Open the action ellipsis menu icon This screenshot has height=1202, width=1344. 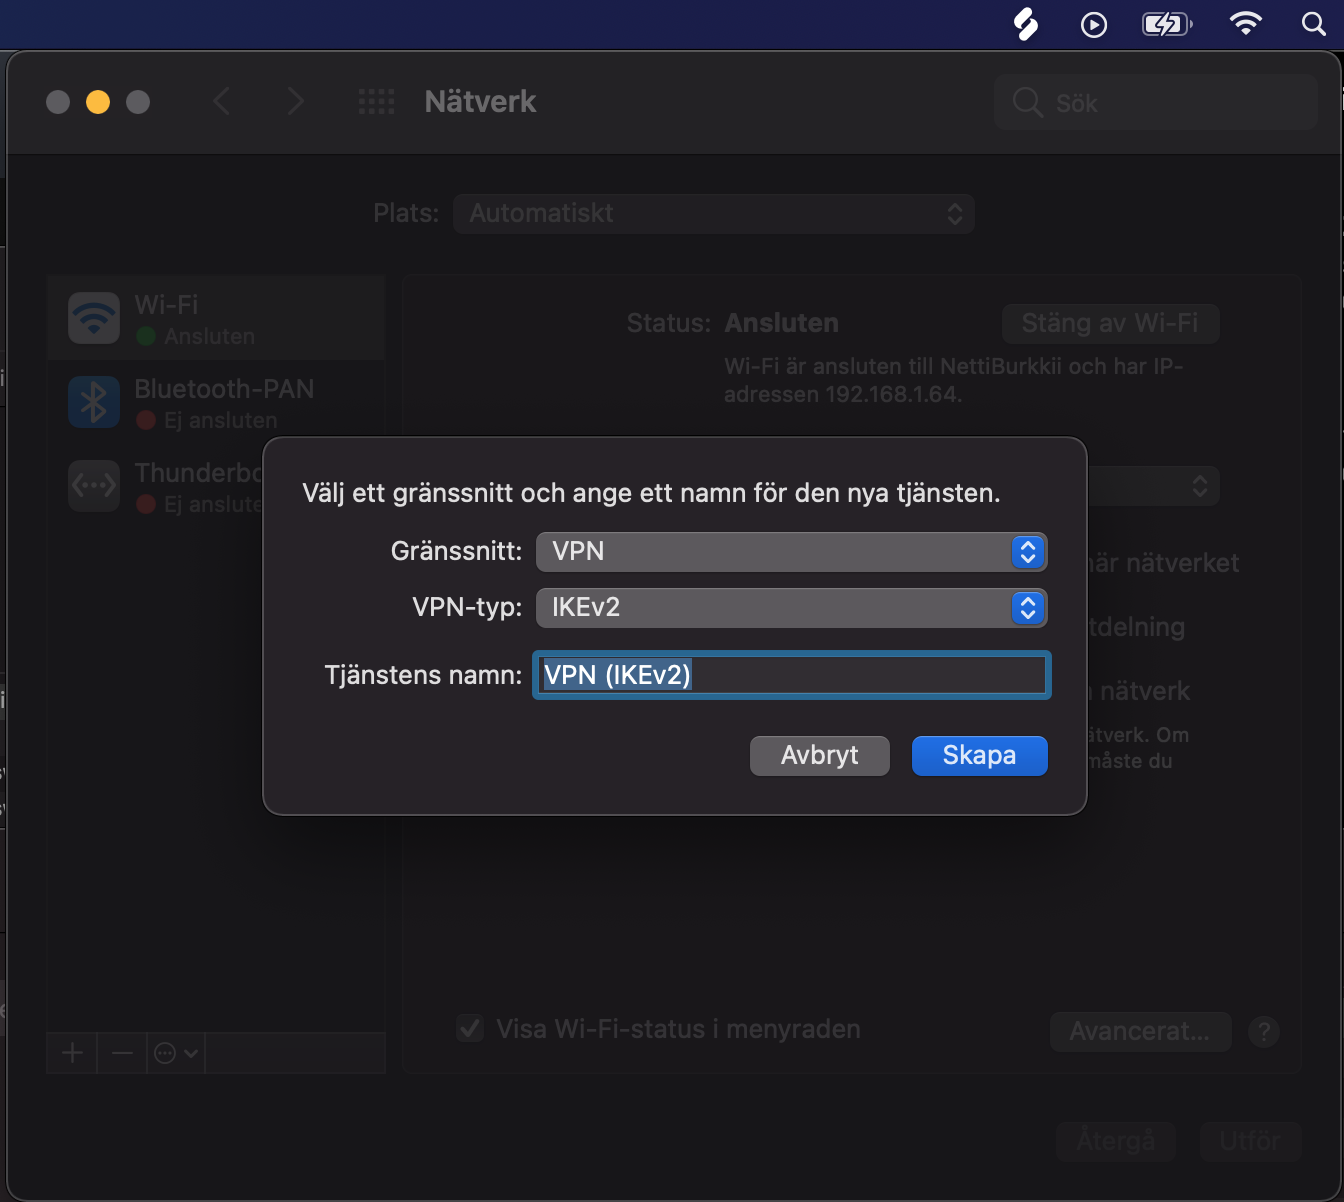click(x=173, y=1052)
